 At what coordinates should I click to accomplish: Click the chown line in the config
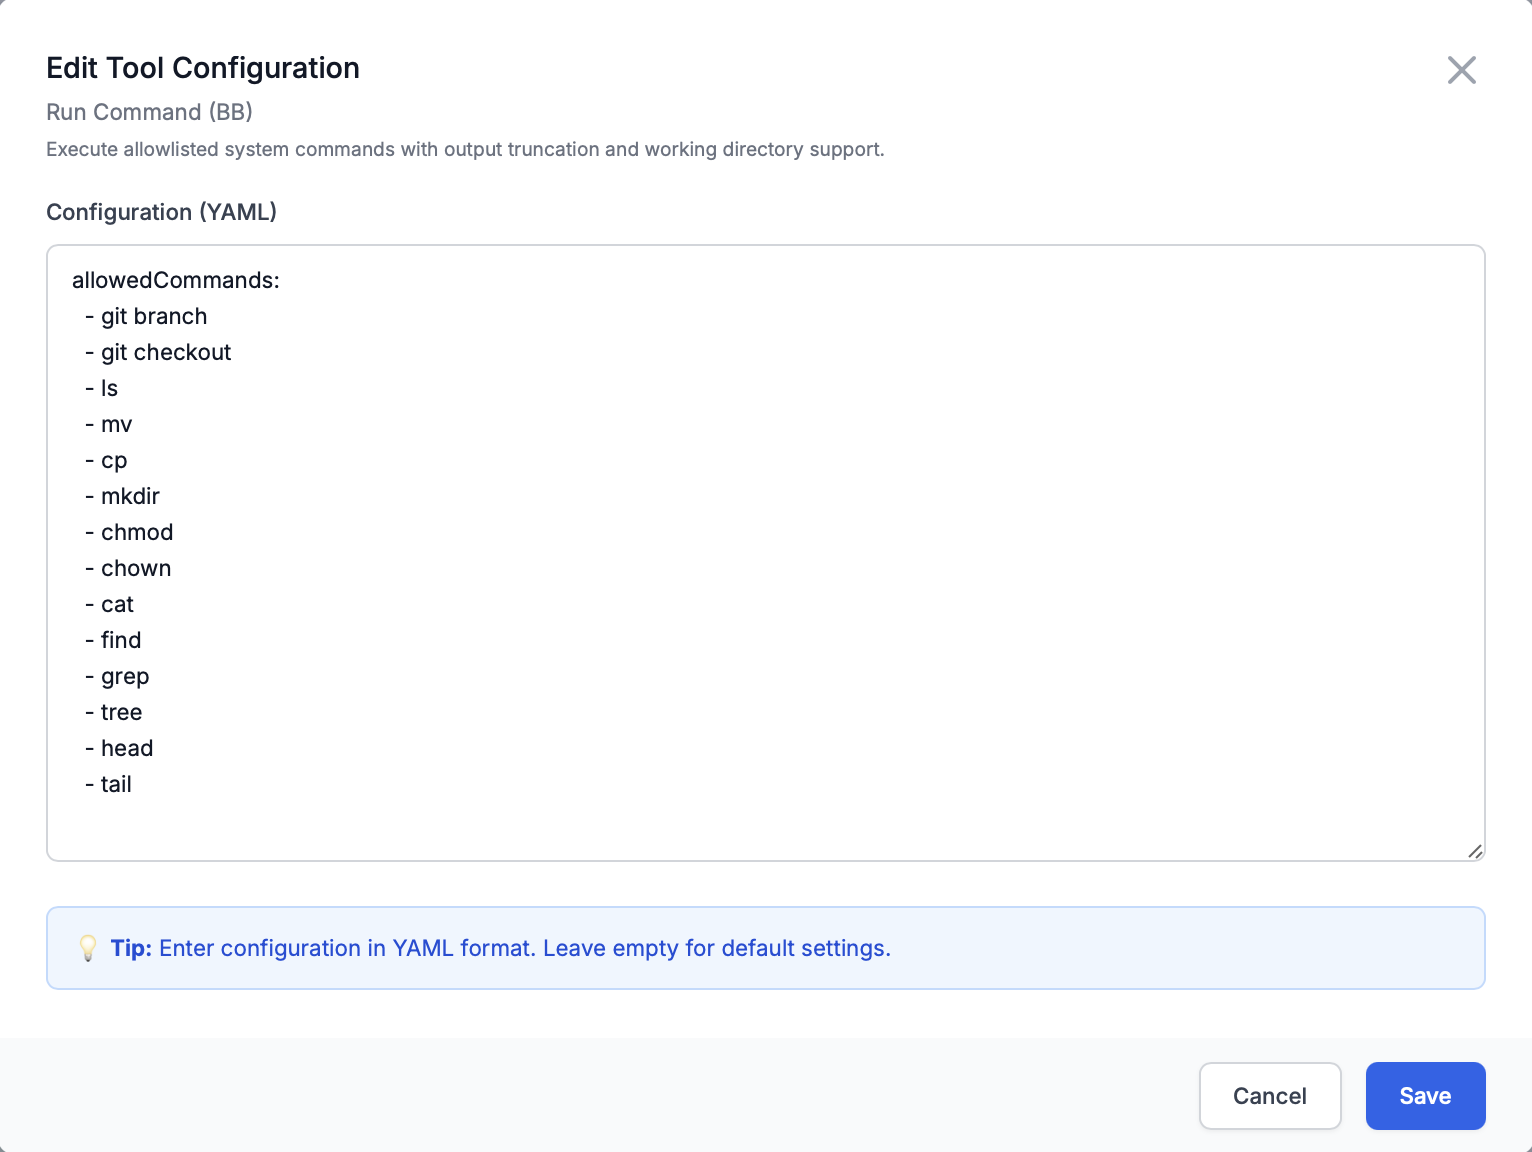click(x=136, y=568)
